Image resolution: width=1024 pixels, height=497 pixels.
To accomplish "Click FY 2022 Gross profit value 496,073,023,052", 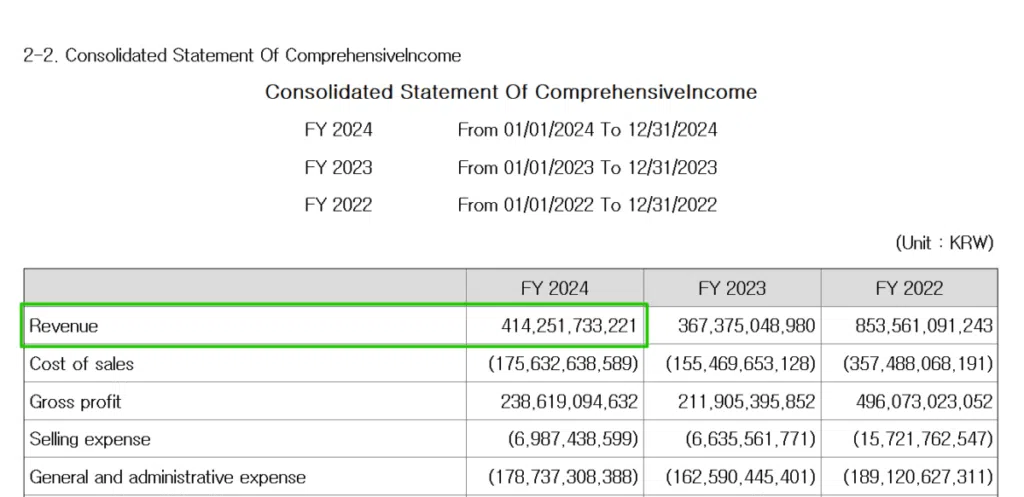I will pos(924,402).
